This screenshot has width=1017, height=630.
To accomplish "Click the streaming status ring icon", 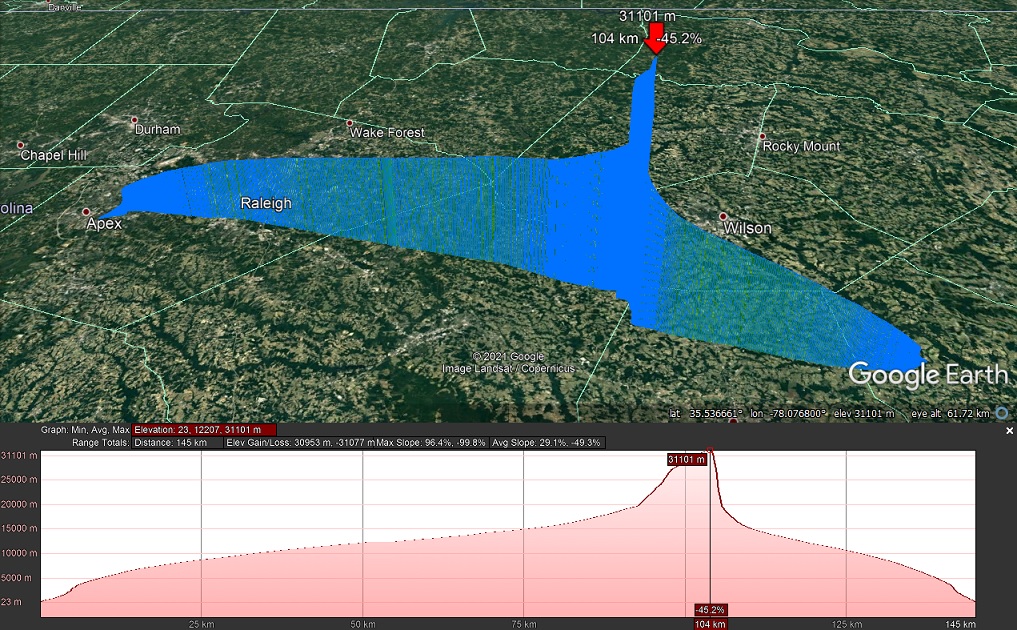I will (x=1002, y=413).
